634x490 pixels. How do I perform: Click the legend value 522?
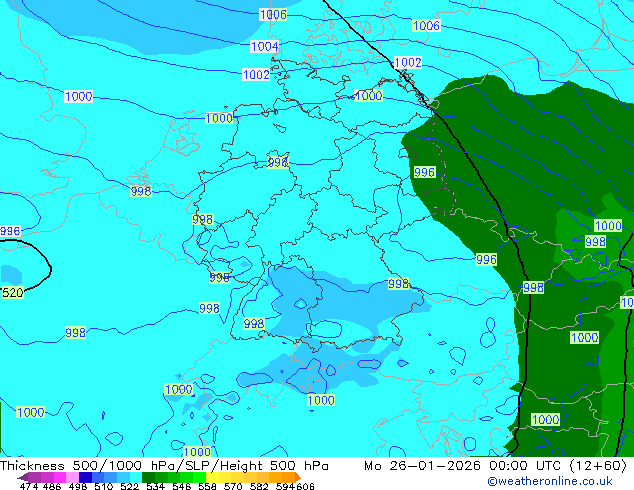[x=130, y=486]
